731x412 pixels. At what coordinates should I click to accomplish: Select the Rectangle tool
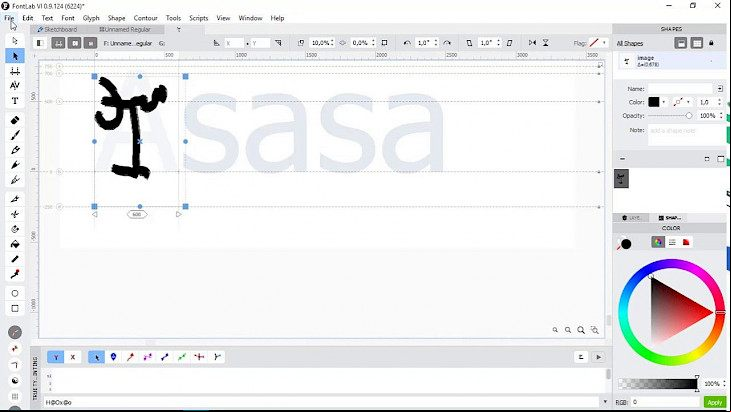pos(15,309)
